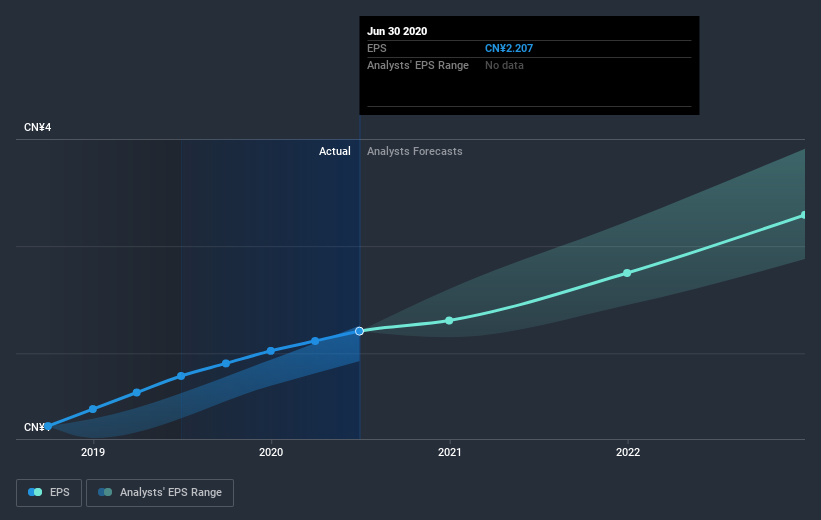This screenshot has width=821, height=520.
Task: Click the 2021 x-axis label
Action: (449, 452)
